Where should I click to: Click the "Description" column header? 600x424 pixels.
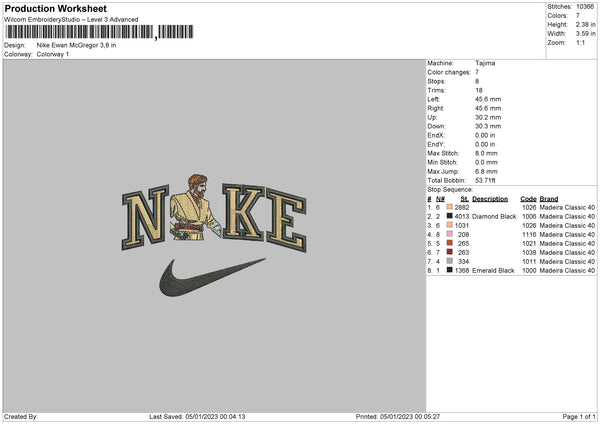pyautogui.click(x=490, y=199)
